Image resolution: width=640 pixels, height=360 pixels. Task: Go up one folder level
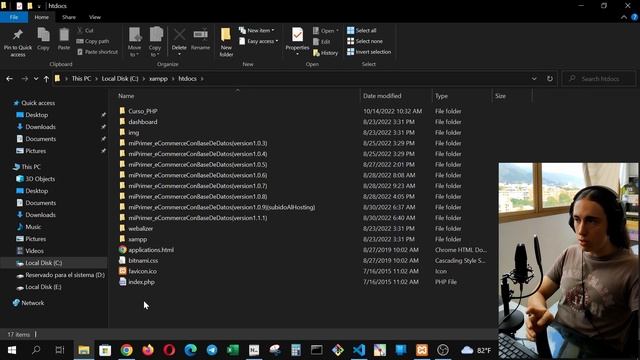pyautogui.click(x=46, y=79)
